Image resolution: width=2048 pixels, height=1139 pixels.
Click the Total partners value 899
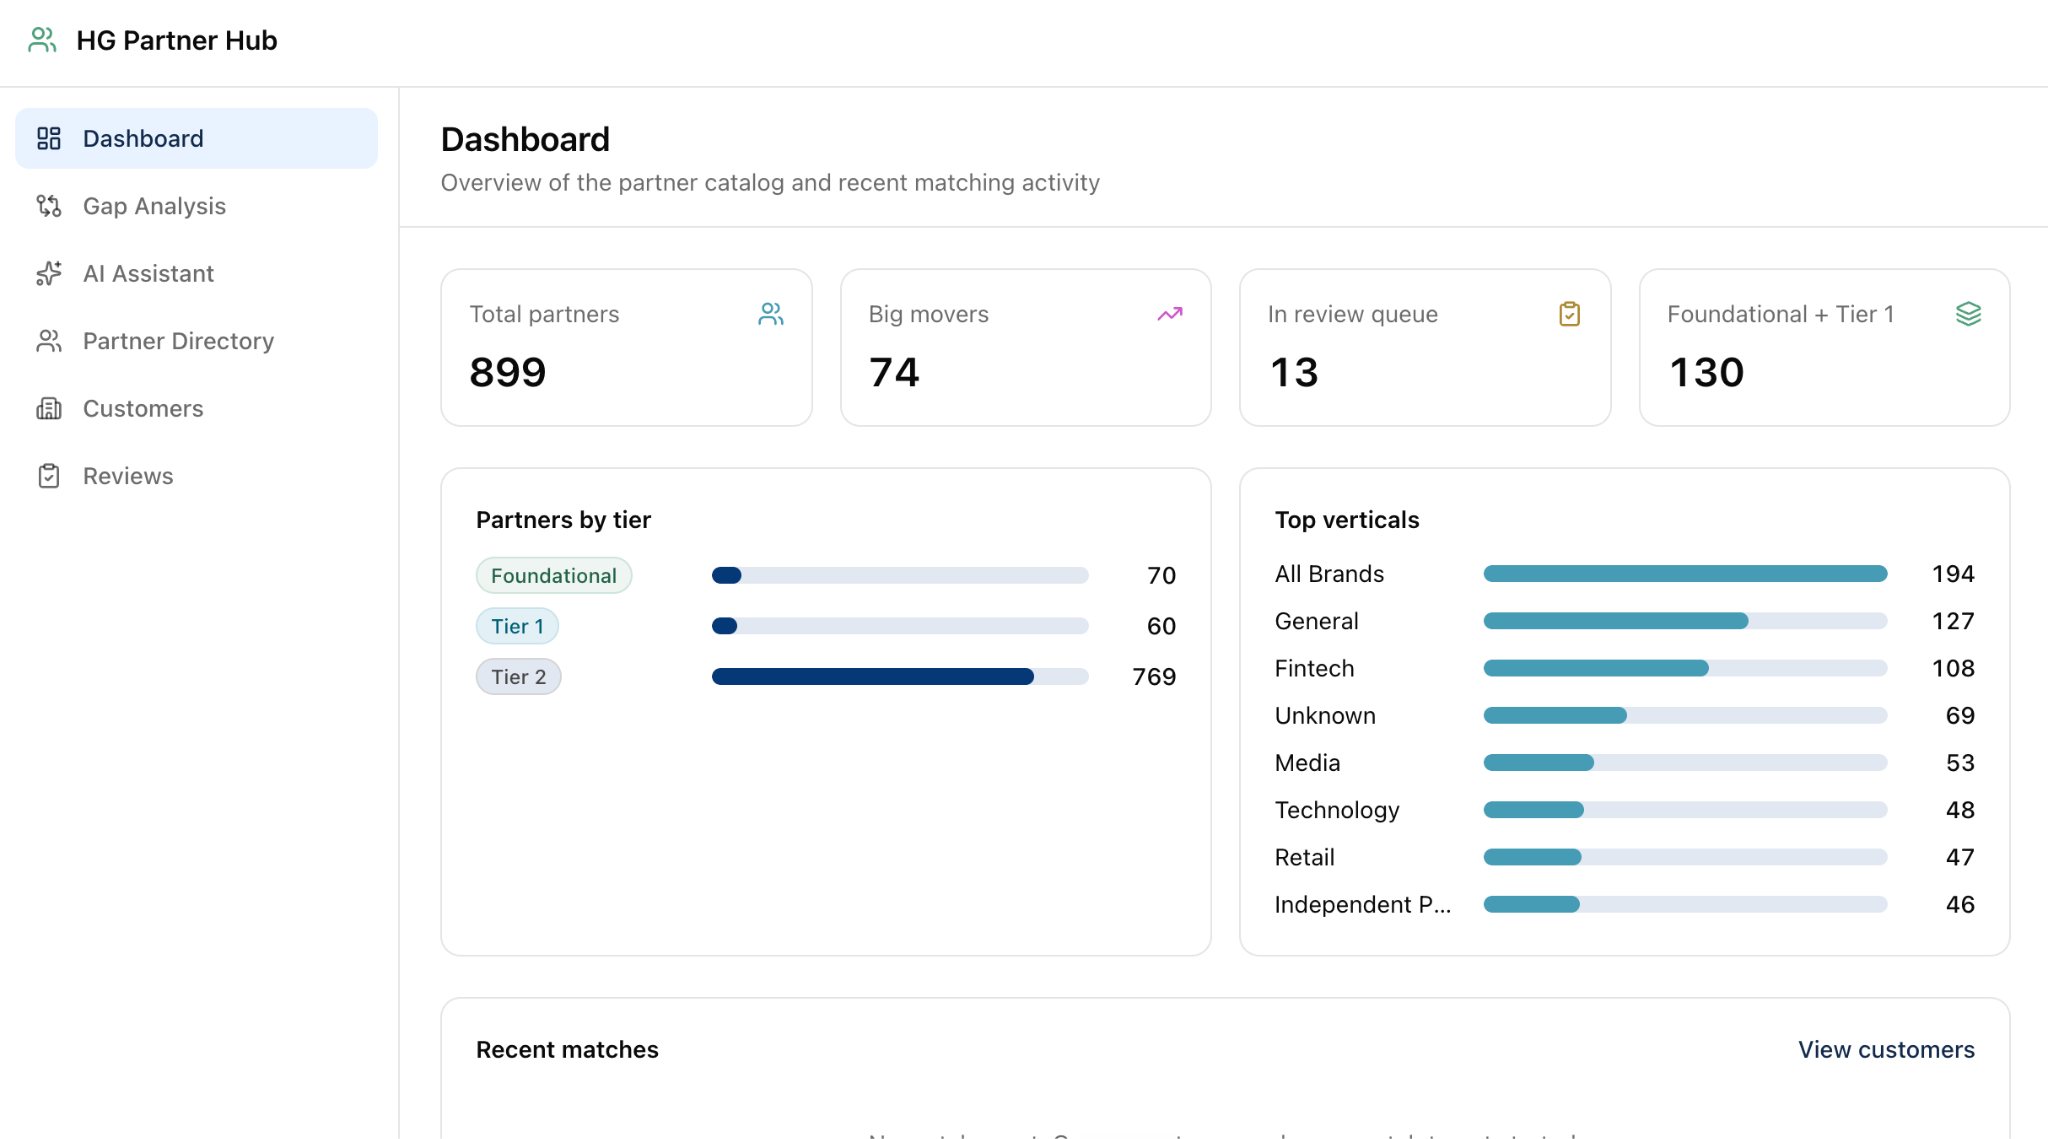508,372
